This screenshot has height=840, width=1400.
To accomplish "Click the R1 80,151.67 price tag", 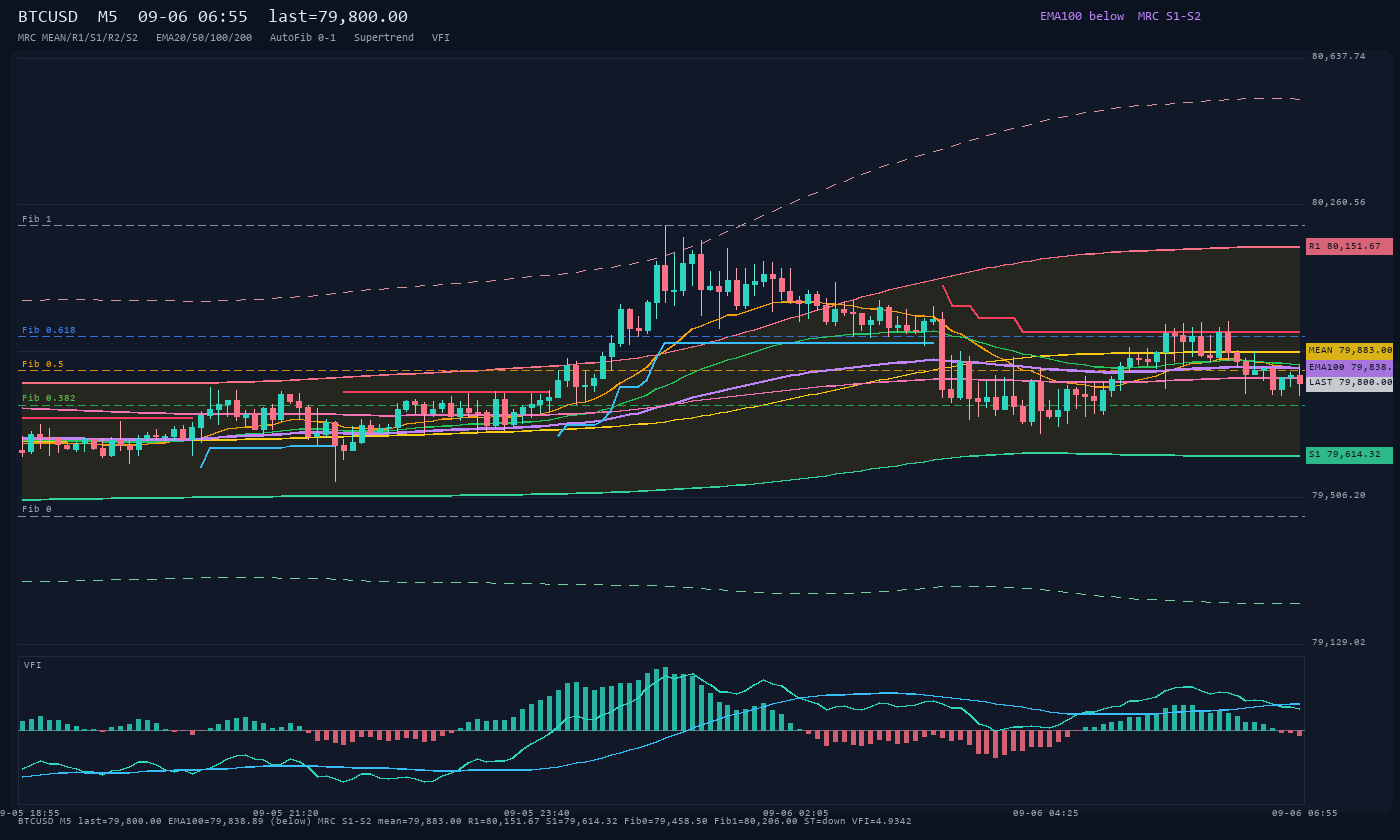I will click(x=1349, y=246).
